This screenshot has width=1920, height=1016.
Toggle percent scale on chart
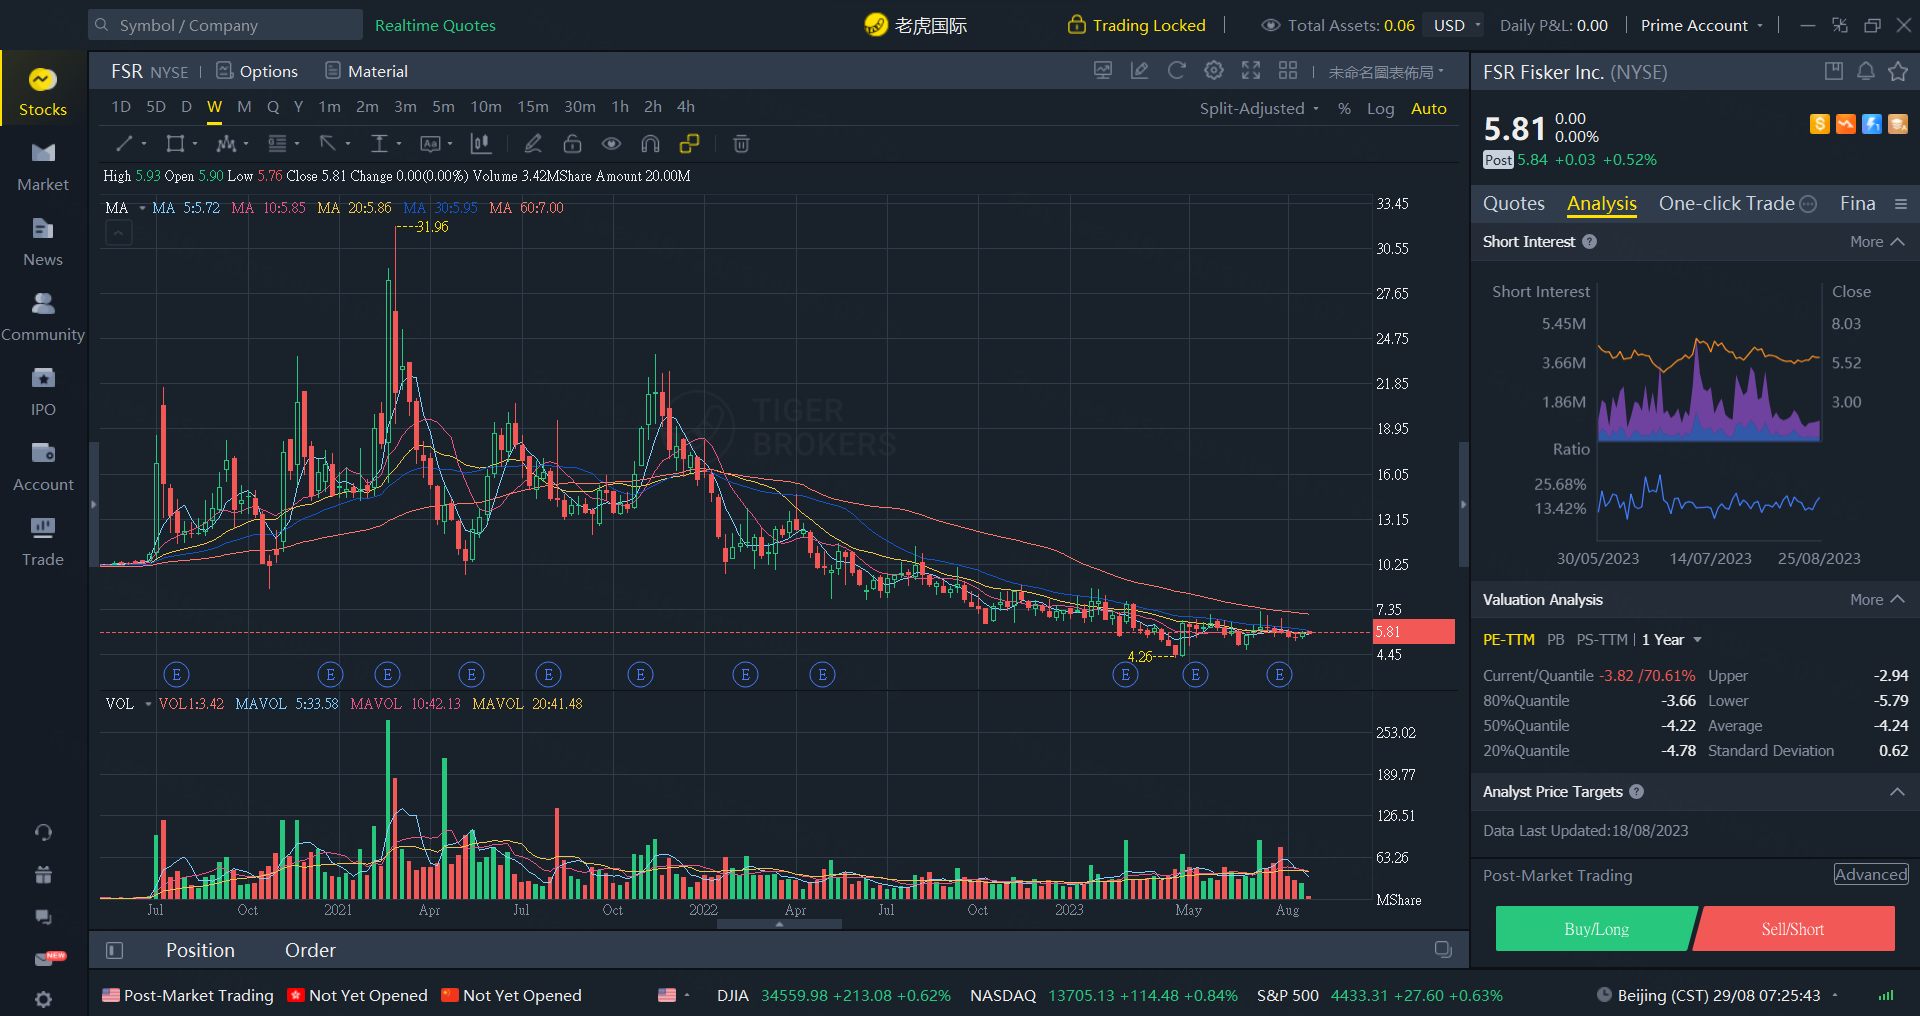pyautogui.click(x=1344, y=109)
